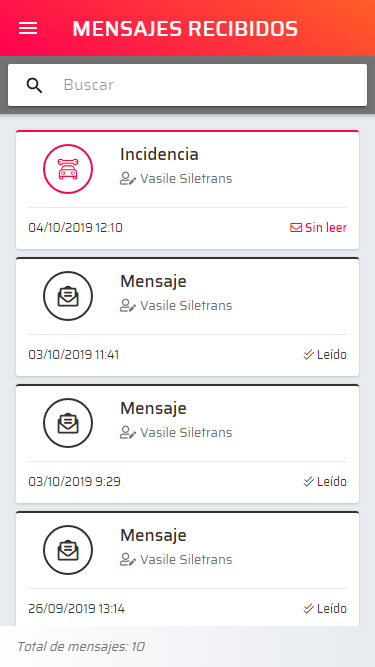This screenshot has width=375, height=667.
Task: Open the Incidencia message title
Action: point(159,154)
